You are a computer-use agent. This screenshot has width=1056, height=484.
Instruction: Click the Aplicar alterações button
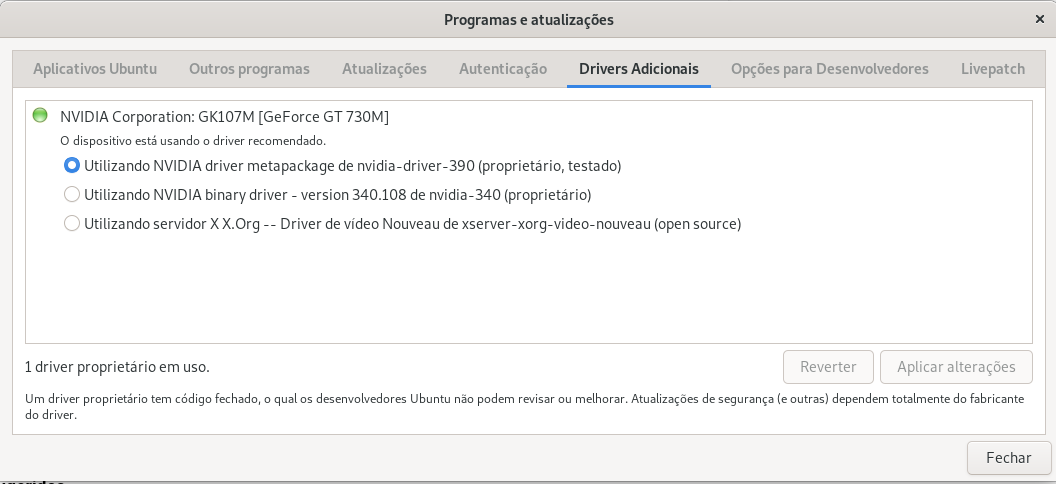point(956,367)
